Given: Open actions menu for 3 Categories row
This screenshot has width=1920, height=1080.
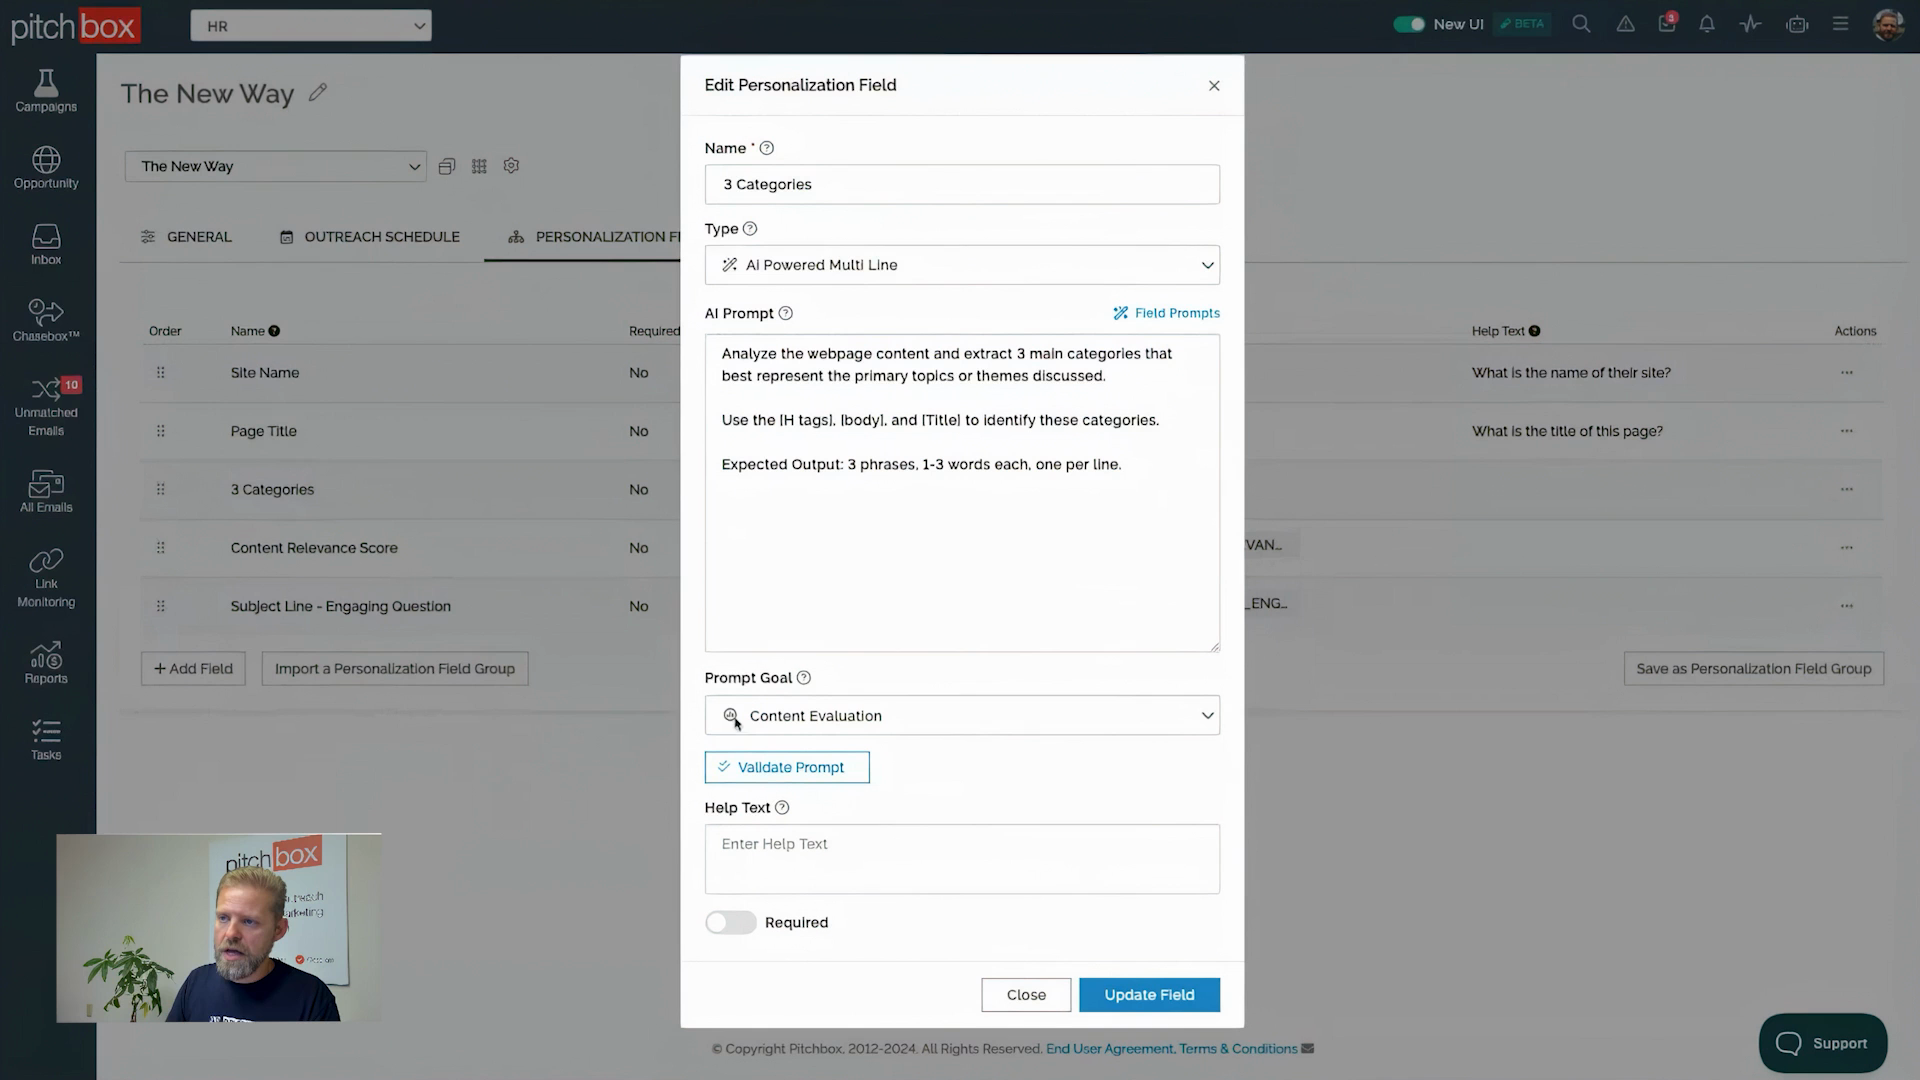Looking at the screenshot, I should [x=1847, y=490].
